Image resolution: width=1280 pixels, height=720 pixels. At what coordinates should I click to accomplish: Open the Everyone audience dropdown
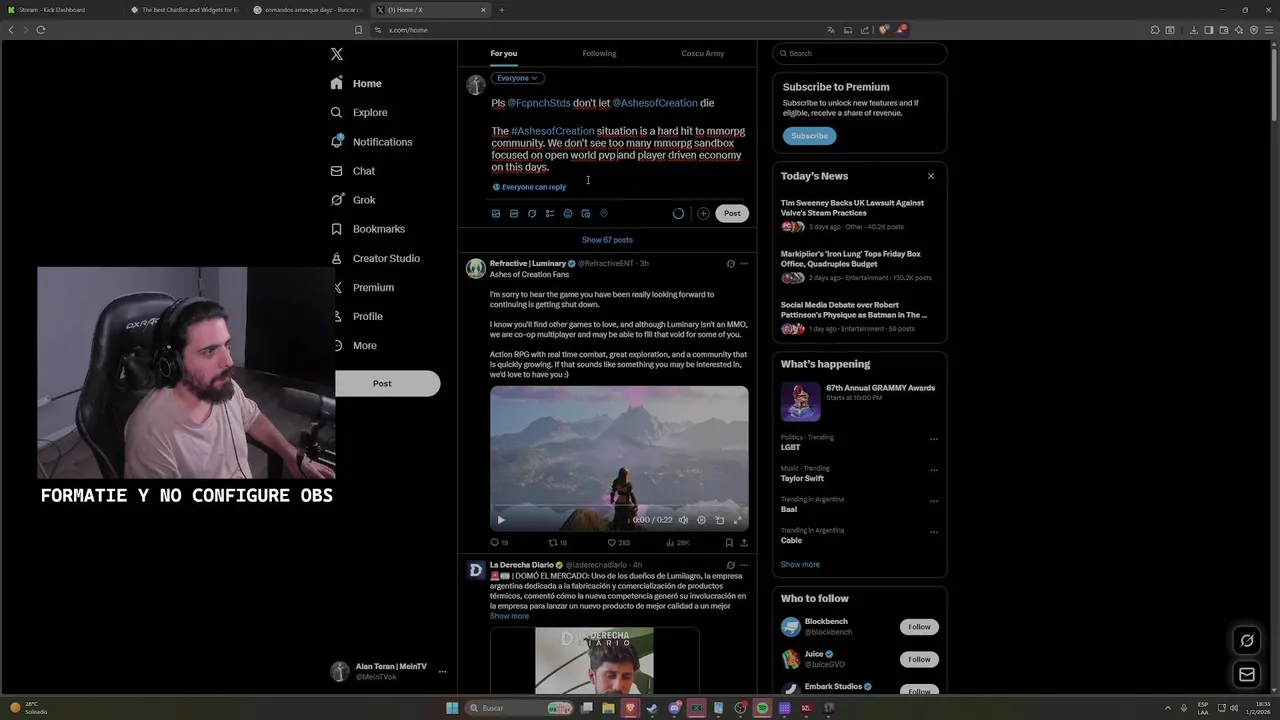coord(517,78)
